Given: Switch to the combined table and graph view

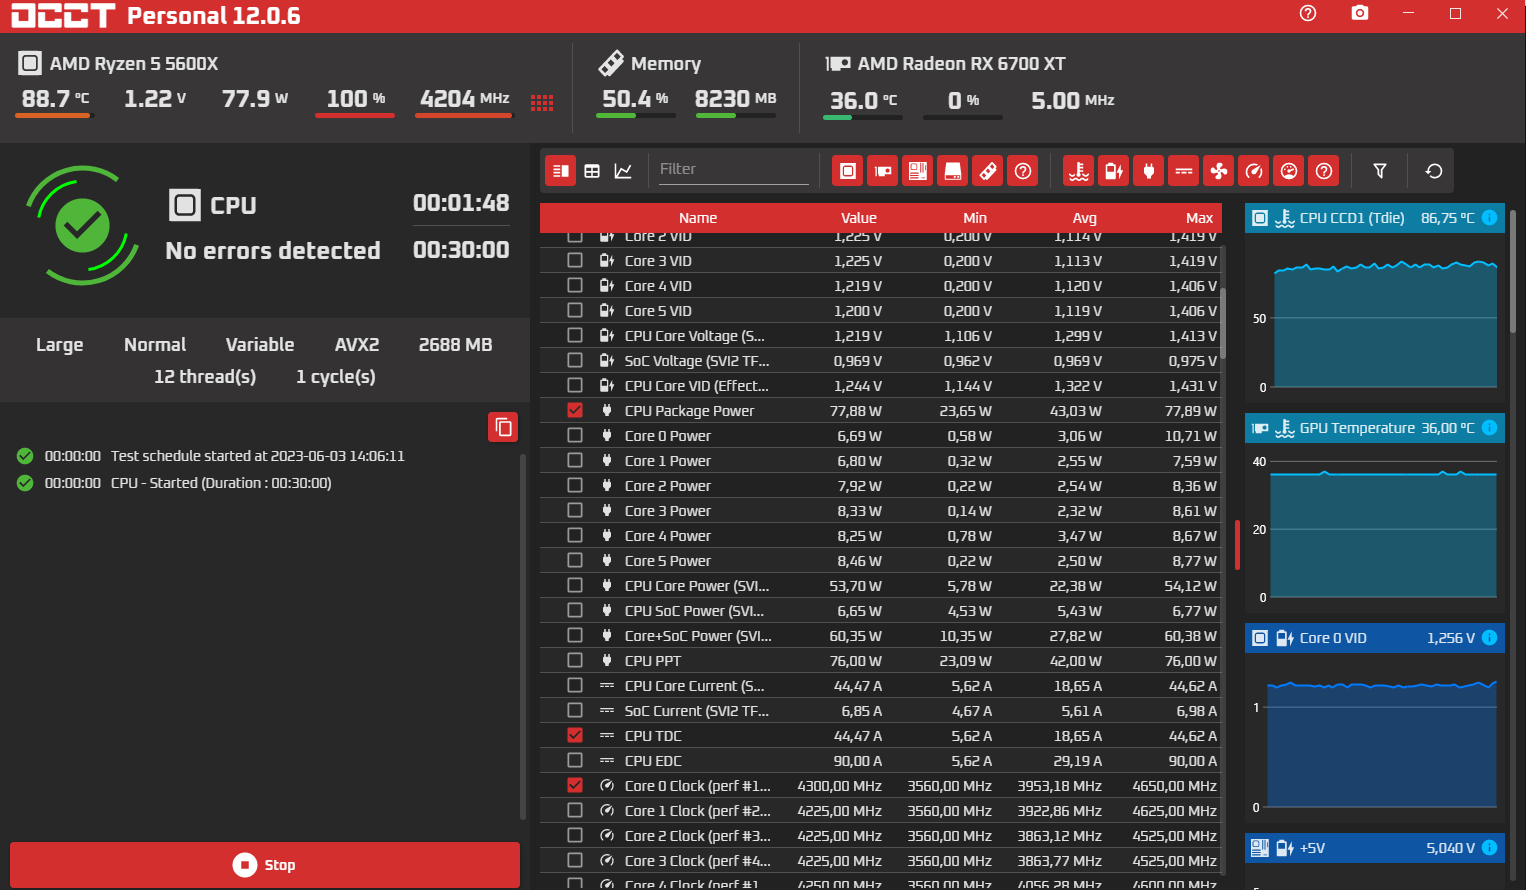Looking at the screenshot, I should click(561, 171).
